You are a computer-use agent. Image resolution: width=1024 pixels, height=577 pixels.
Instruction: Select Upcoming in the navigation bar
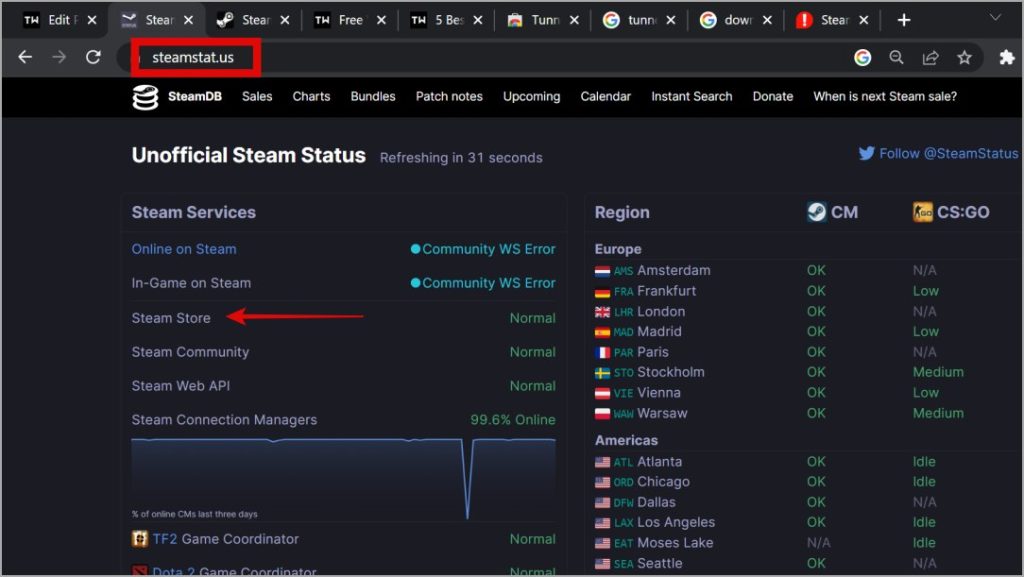pyautogui.click(x=532, y=97)
